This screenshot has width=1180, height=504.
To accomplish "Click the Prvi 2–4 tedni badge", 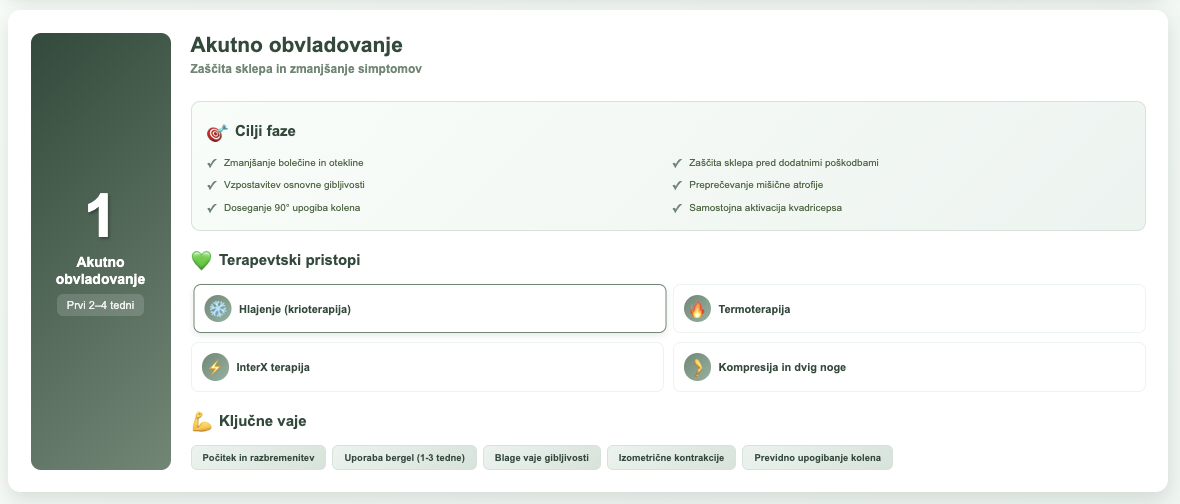I will click(100, 305).
